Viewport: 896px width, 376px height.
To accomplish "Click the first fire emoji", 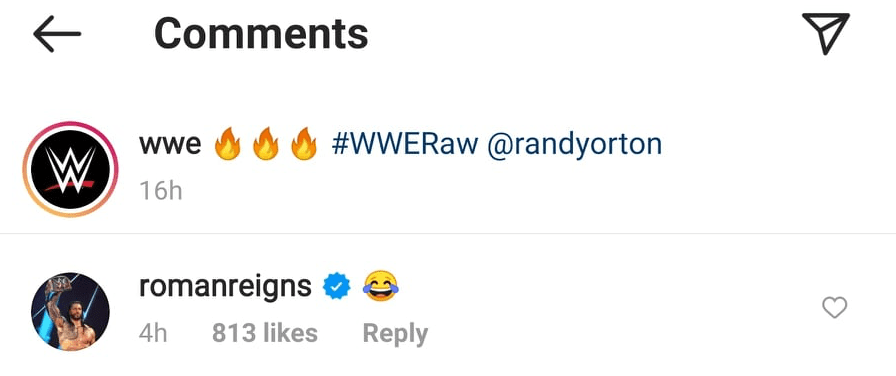I will [227, 145].
